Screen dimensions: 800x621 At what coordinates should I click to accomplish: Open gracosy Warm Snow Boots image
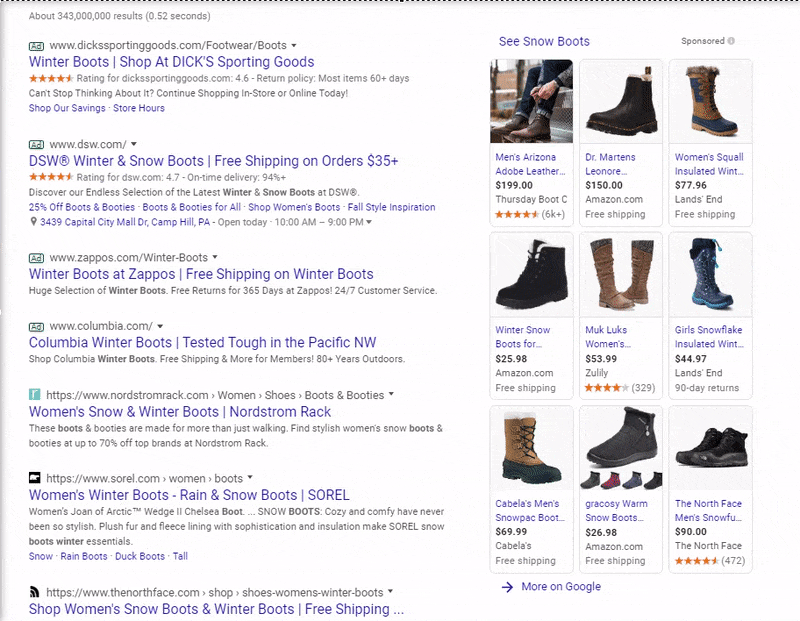pos(621,448)
